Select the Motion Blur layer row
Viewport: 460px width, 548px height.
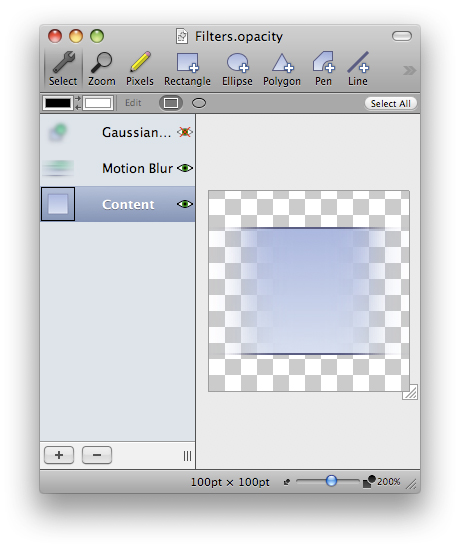click(118, 168)
